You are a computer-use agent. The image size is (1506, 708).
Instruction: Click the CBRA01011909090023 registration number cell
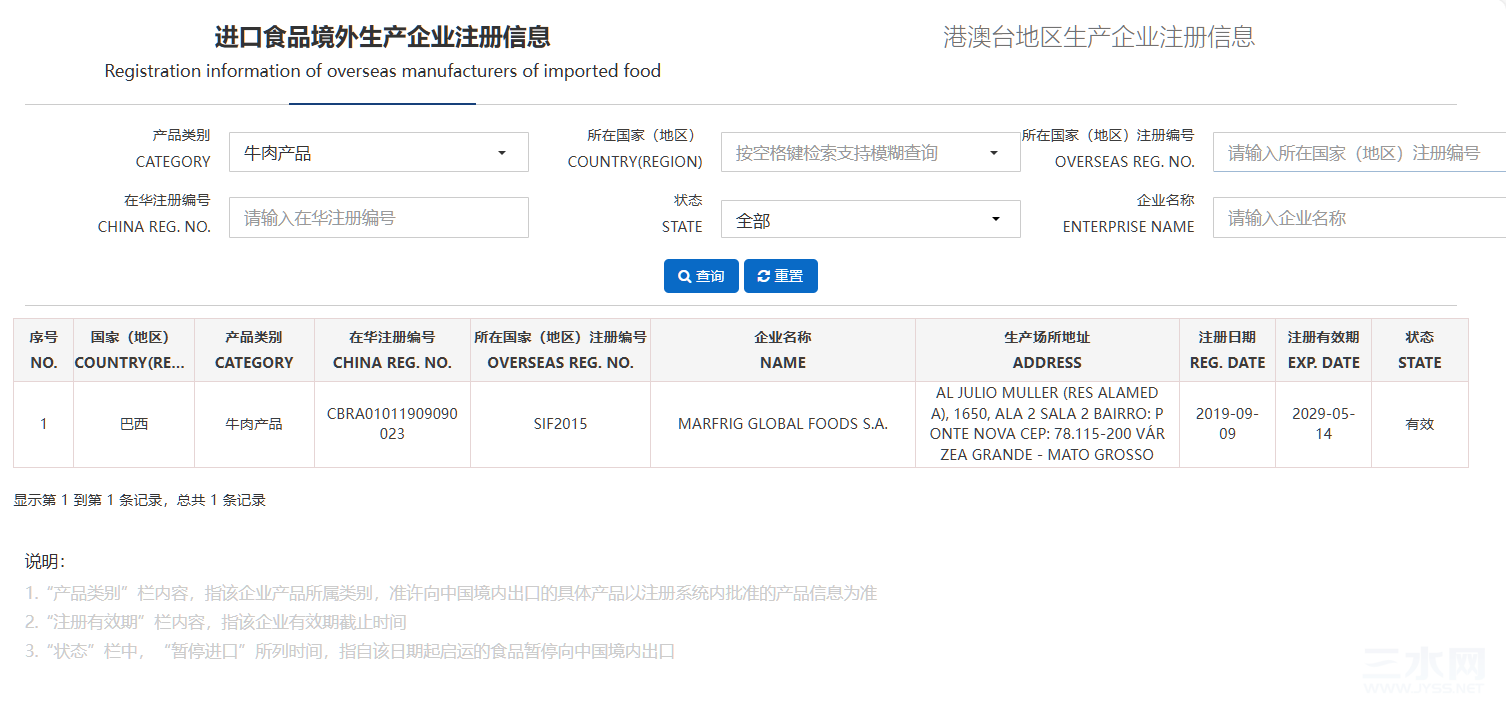click(x=392, y=424)
